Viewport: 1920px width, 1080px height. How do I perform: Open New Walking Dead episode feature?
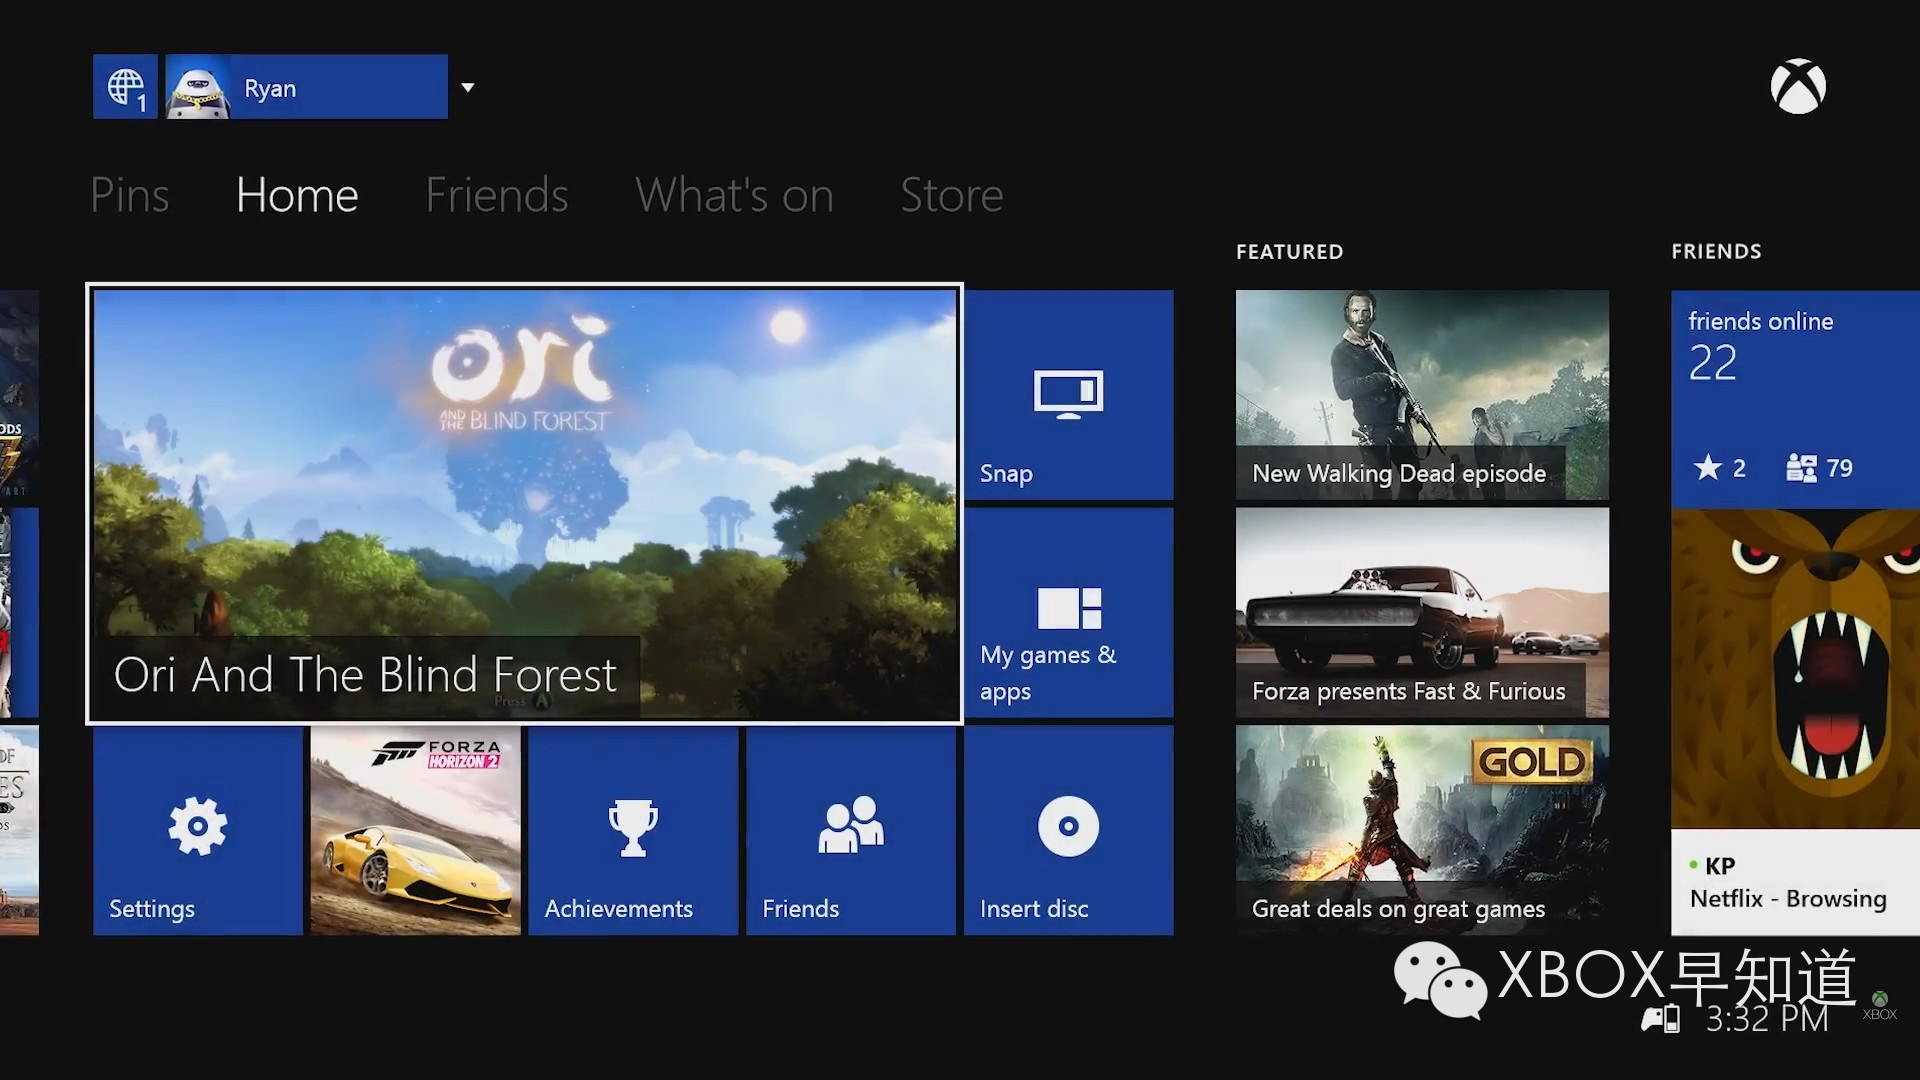click(x=1421, y=395)
